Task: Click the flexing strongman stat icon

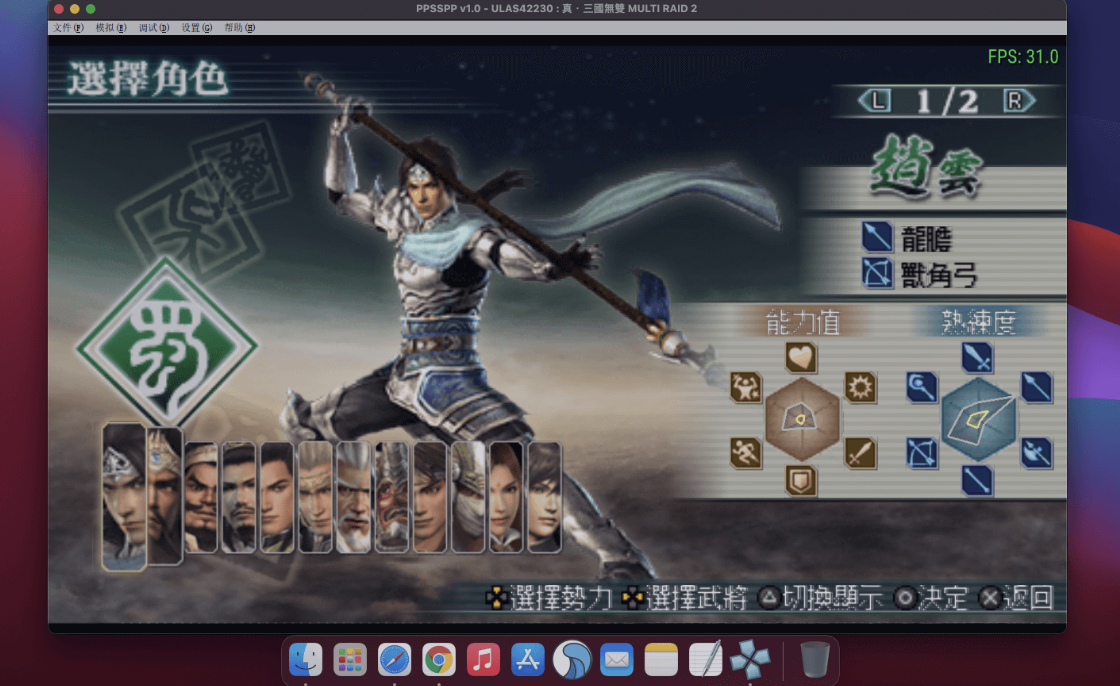Action: [745, 387]
